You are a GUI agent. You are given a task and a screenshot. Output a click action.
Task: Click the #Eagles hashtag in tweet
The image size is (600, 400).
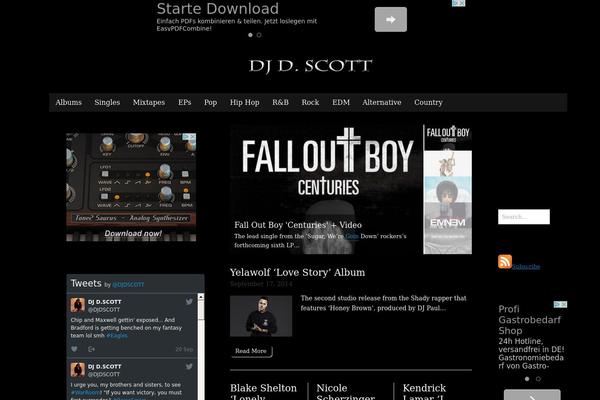tap(117, 336)
